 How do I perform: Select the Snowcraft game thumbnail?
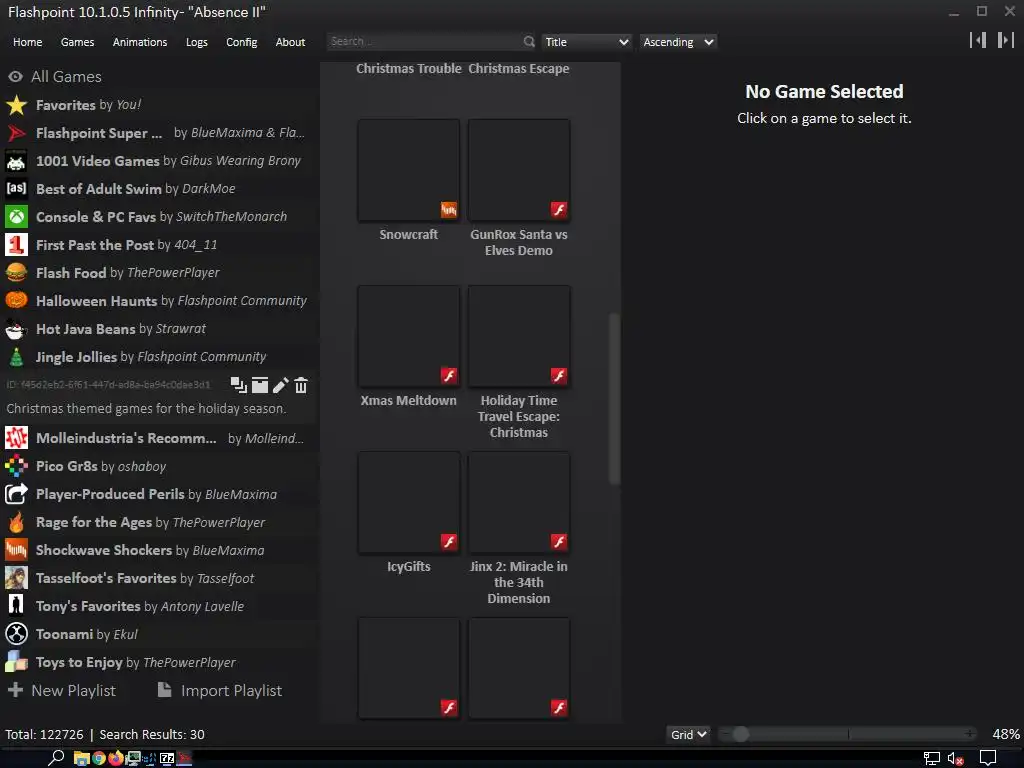point(409,170)
